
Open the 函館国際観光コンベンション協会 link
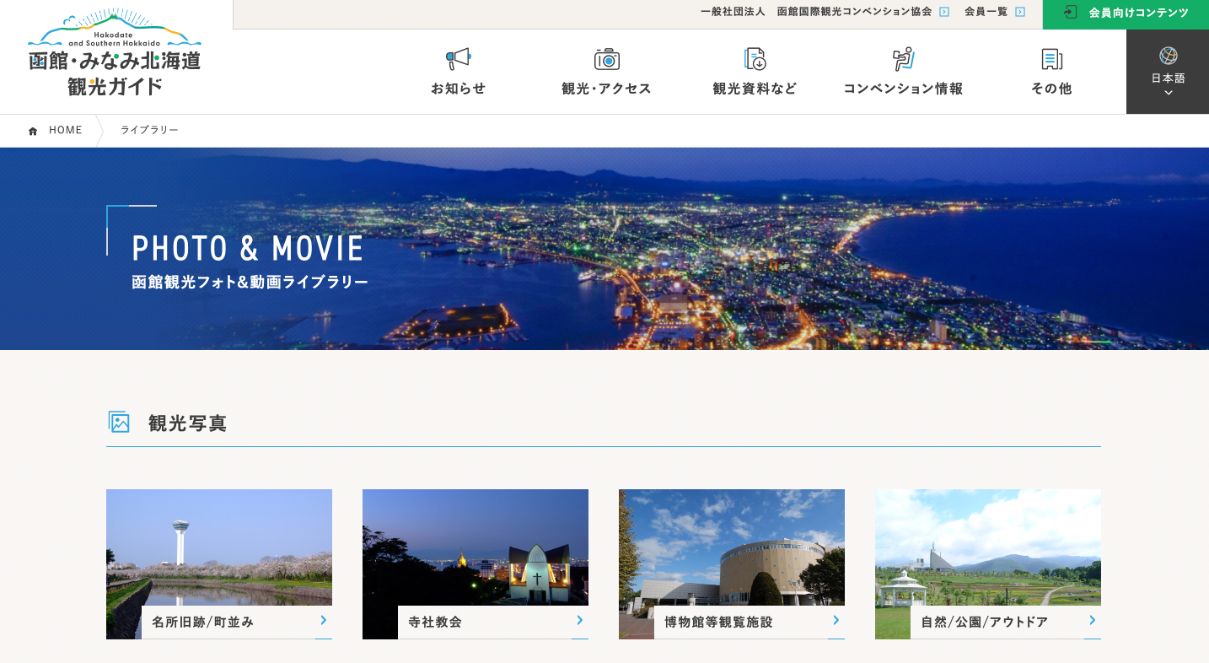[854, 12]
